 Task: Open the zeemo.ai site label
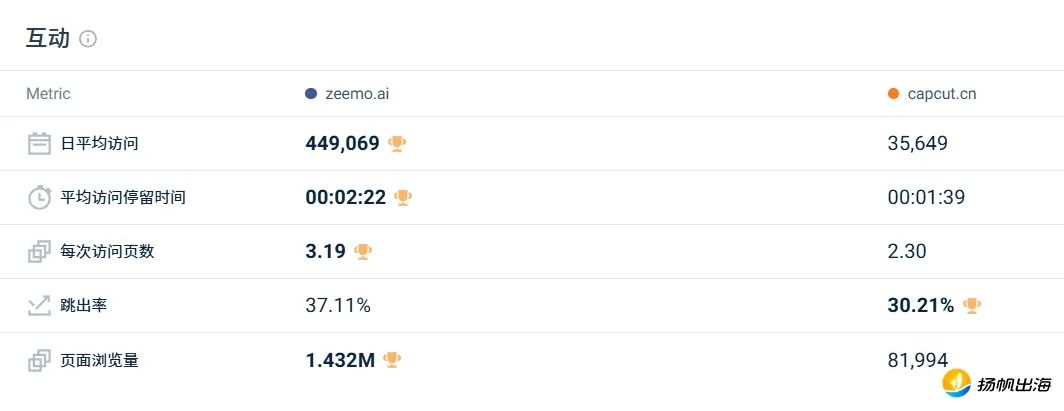point(357,94)
